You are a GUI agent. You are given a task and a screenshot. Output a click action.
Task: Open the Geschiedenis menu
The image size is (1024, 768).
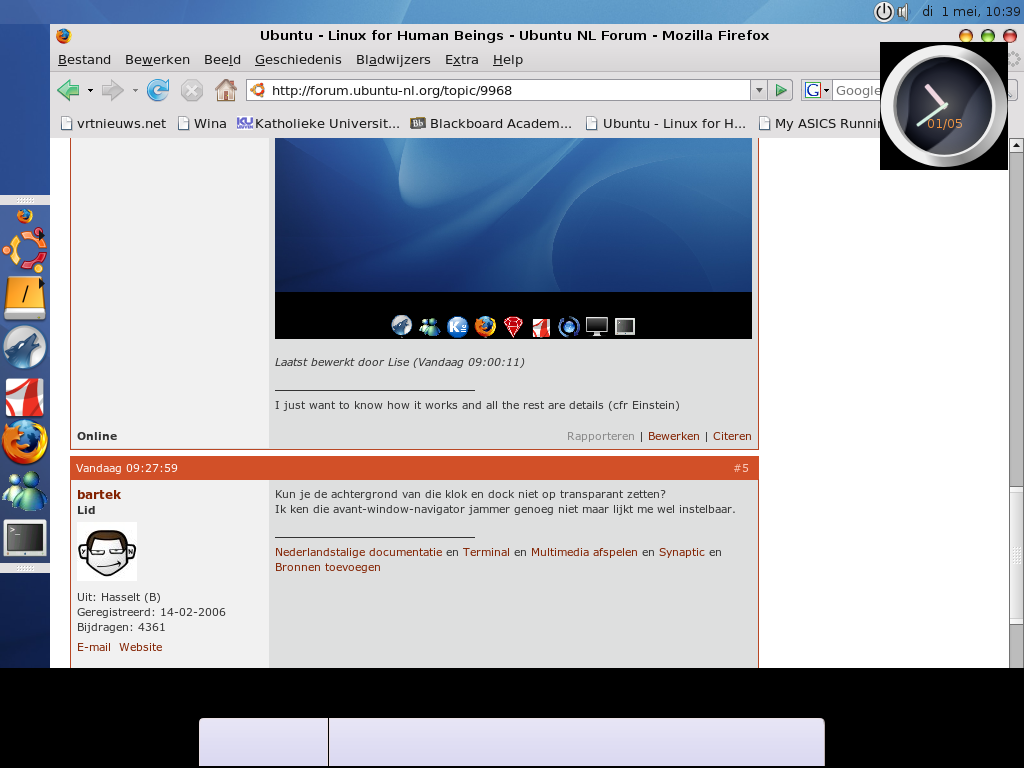[298, 60]
